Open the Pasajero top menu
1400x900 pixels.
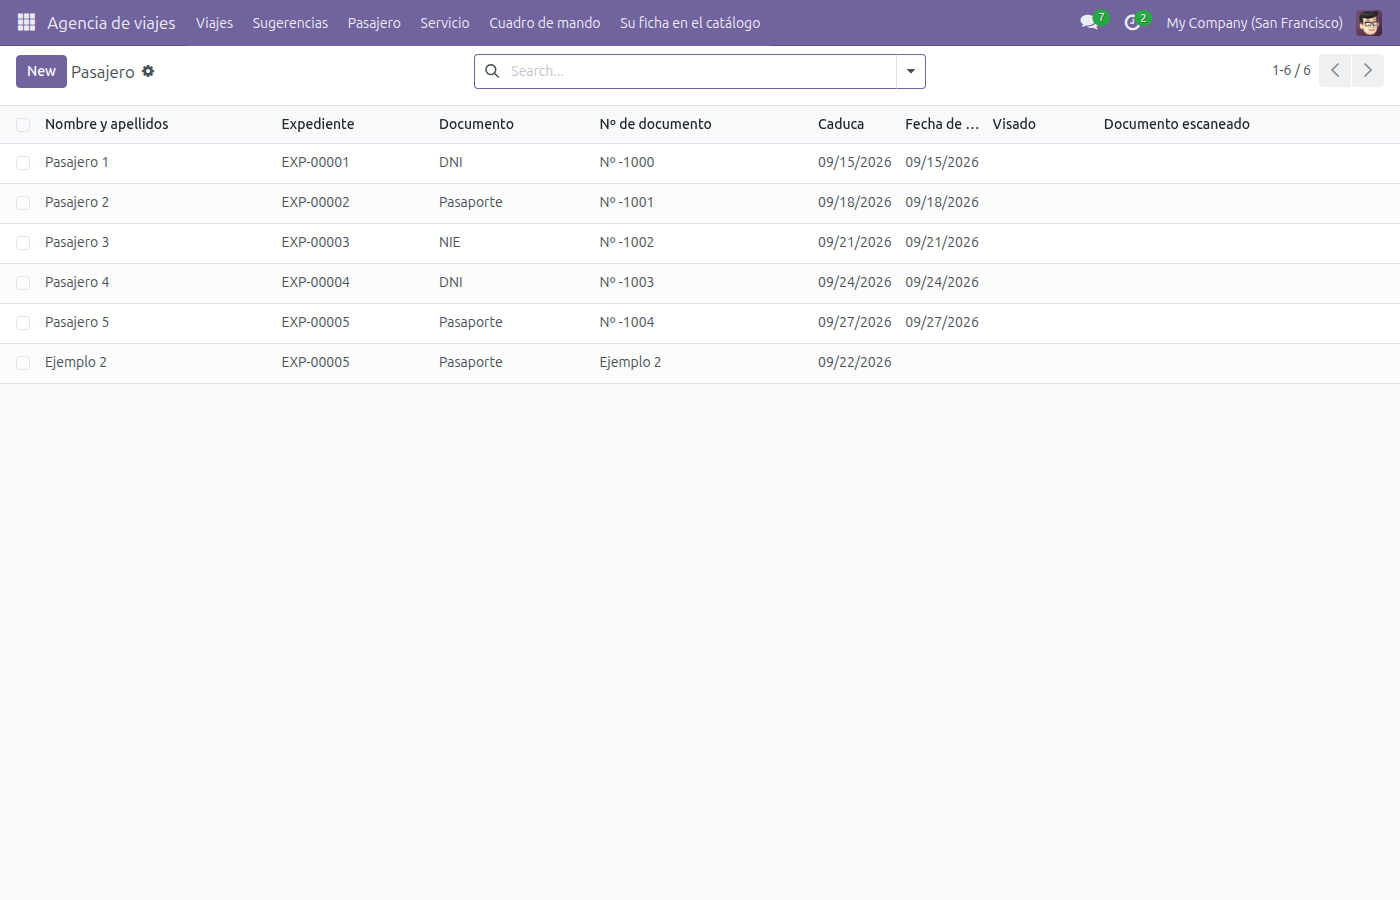click(374, 22)
